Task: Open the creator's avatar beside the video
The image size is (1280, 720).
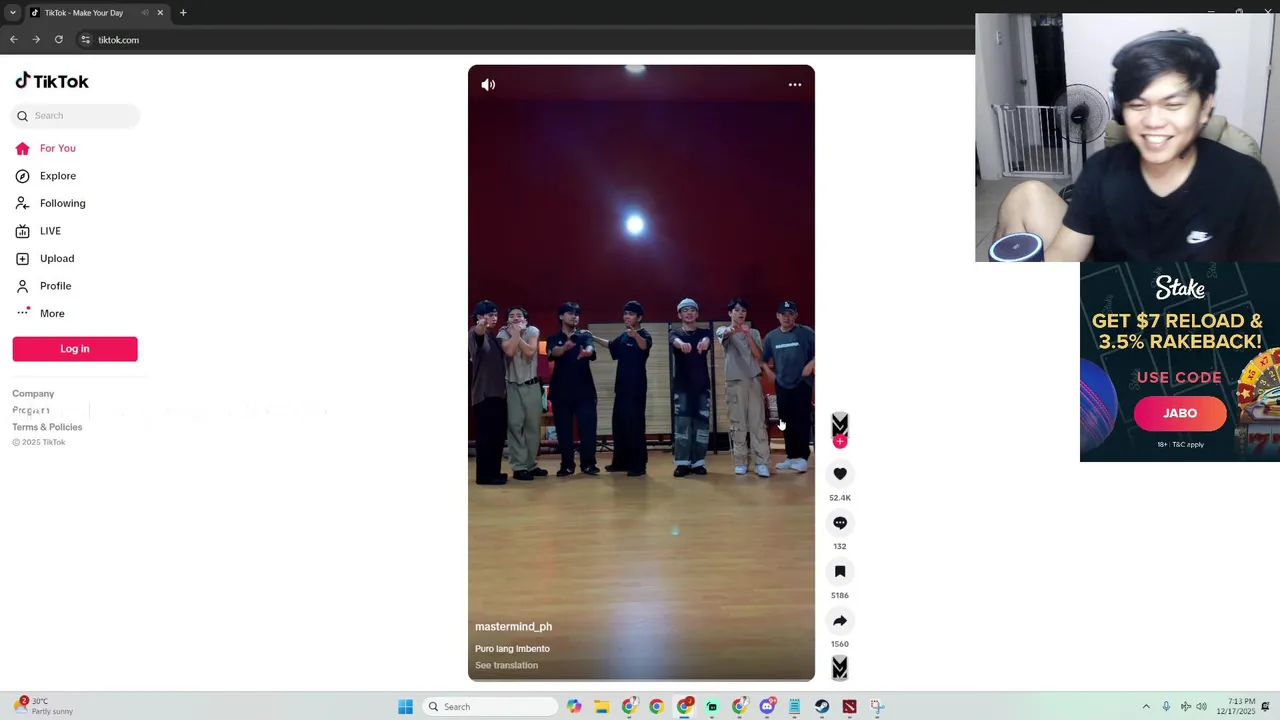Action: [x=840, y=424]
